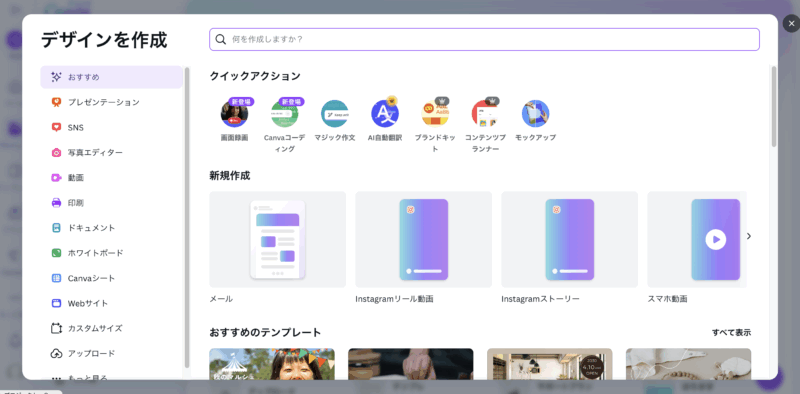This screenshot has width=800, height=394.
Task: Open the fourth recommended template thumbnail
Action: 688,364
